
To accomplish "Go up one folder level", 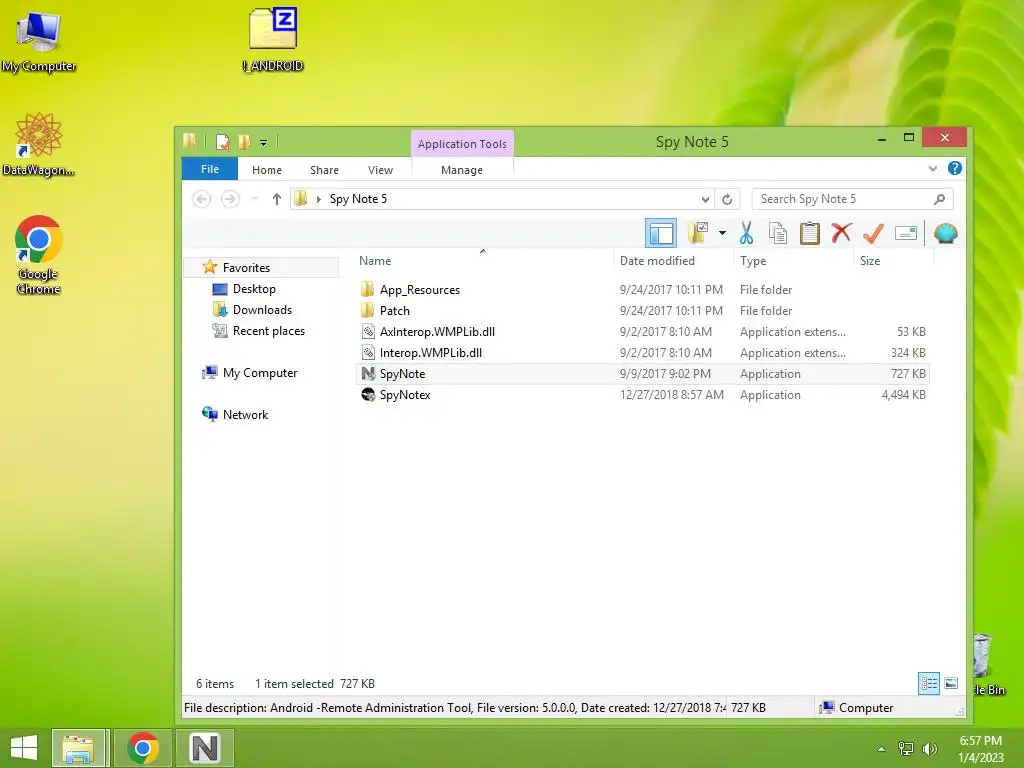I will (276, 199).
